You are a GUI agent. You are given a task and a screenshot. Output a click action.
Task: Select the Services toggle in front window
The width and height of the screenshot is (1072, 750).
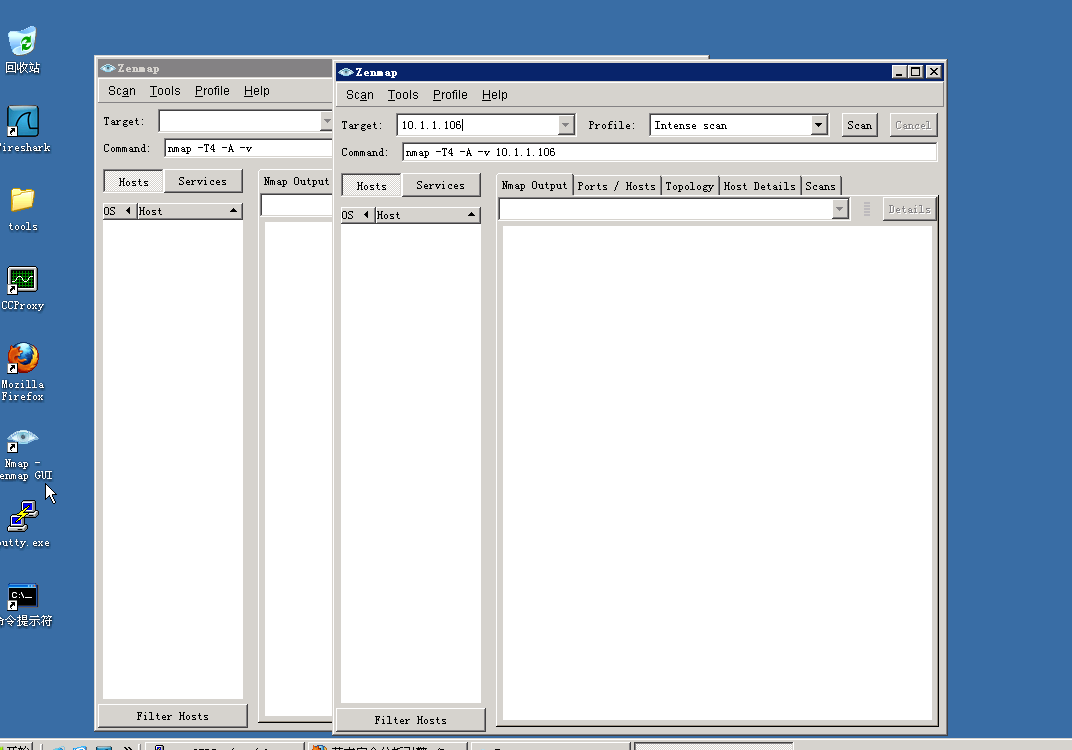pyautogui.click(x=440, y=185)
